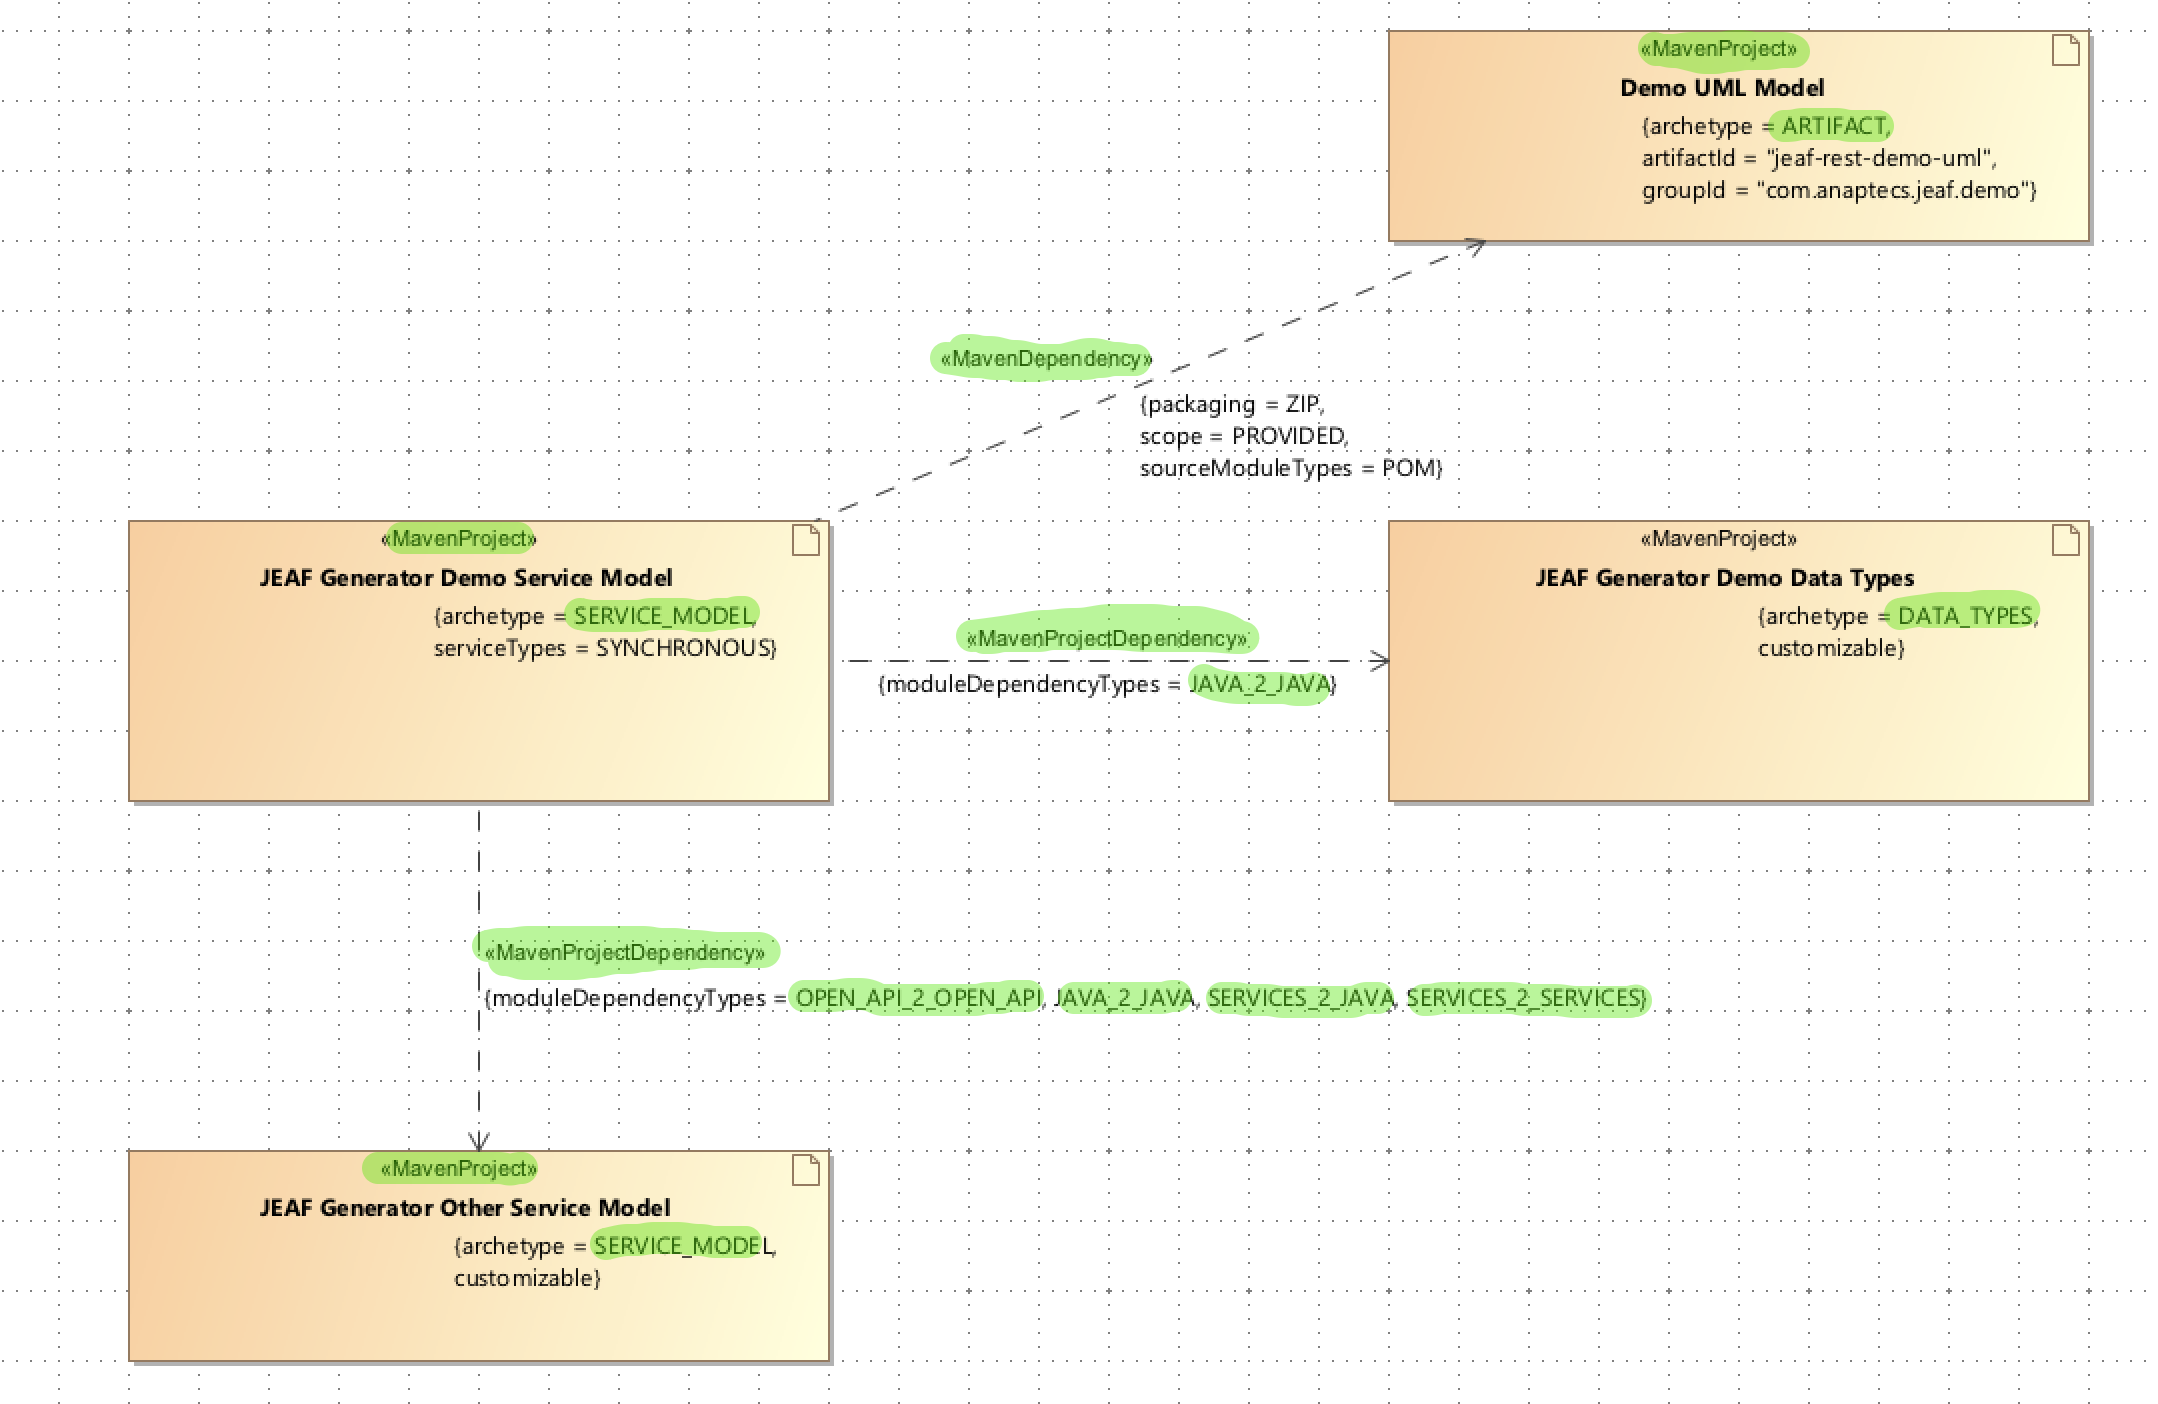This screenshot has height=1404, width=2158.
Task: Select the «MavenDependency» stereotype label
Action: 1045,359
